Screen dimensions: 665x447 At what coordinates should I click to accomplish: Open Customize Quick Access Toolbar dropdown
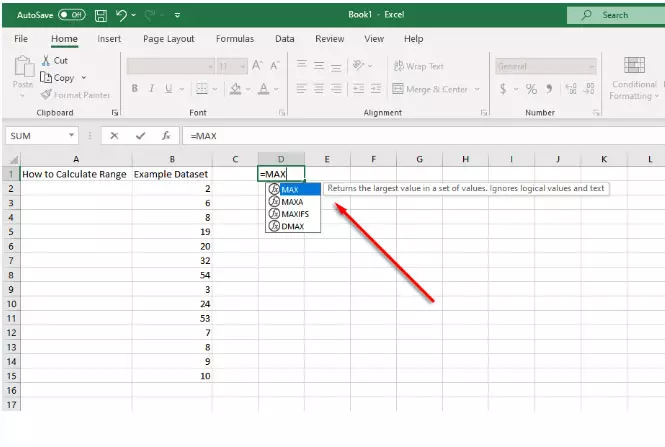coord(177,15)
